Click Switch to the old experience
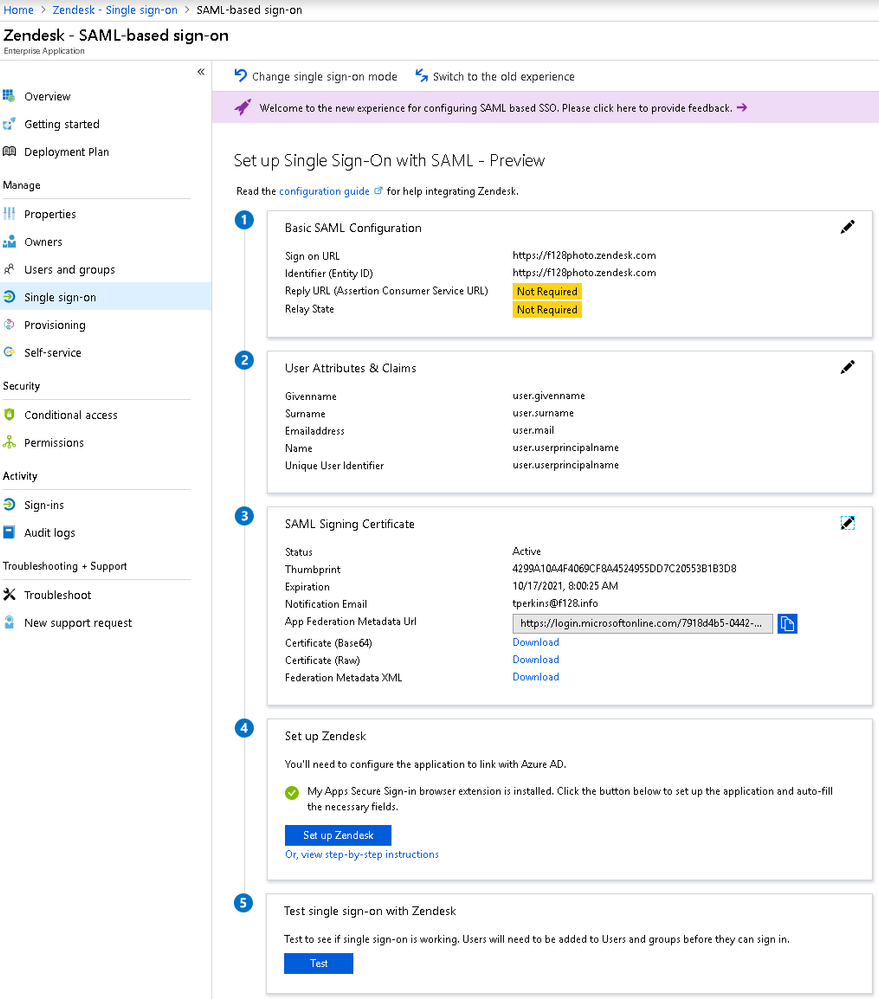 click(503, 76)
